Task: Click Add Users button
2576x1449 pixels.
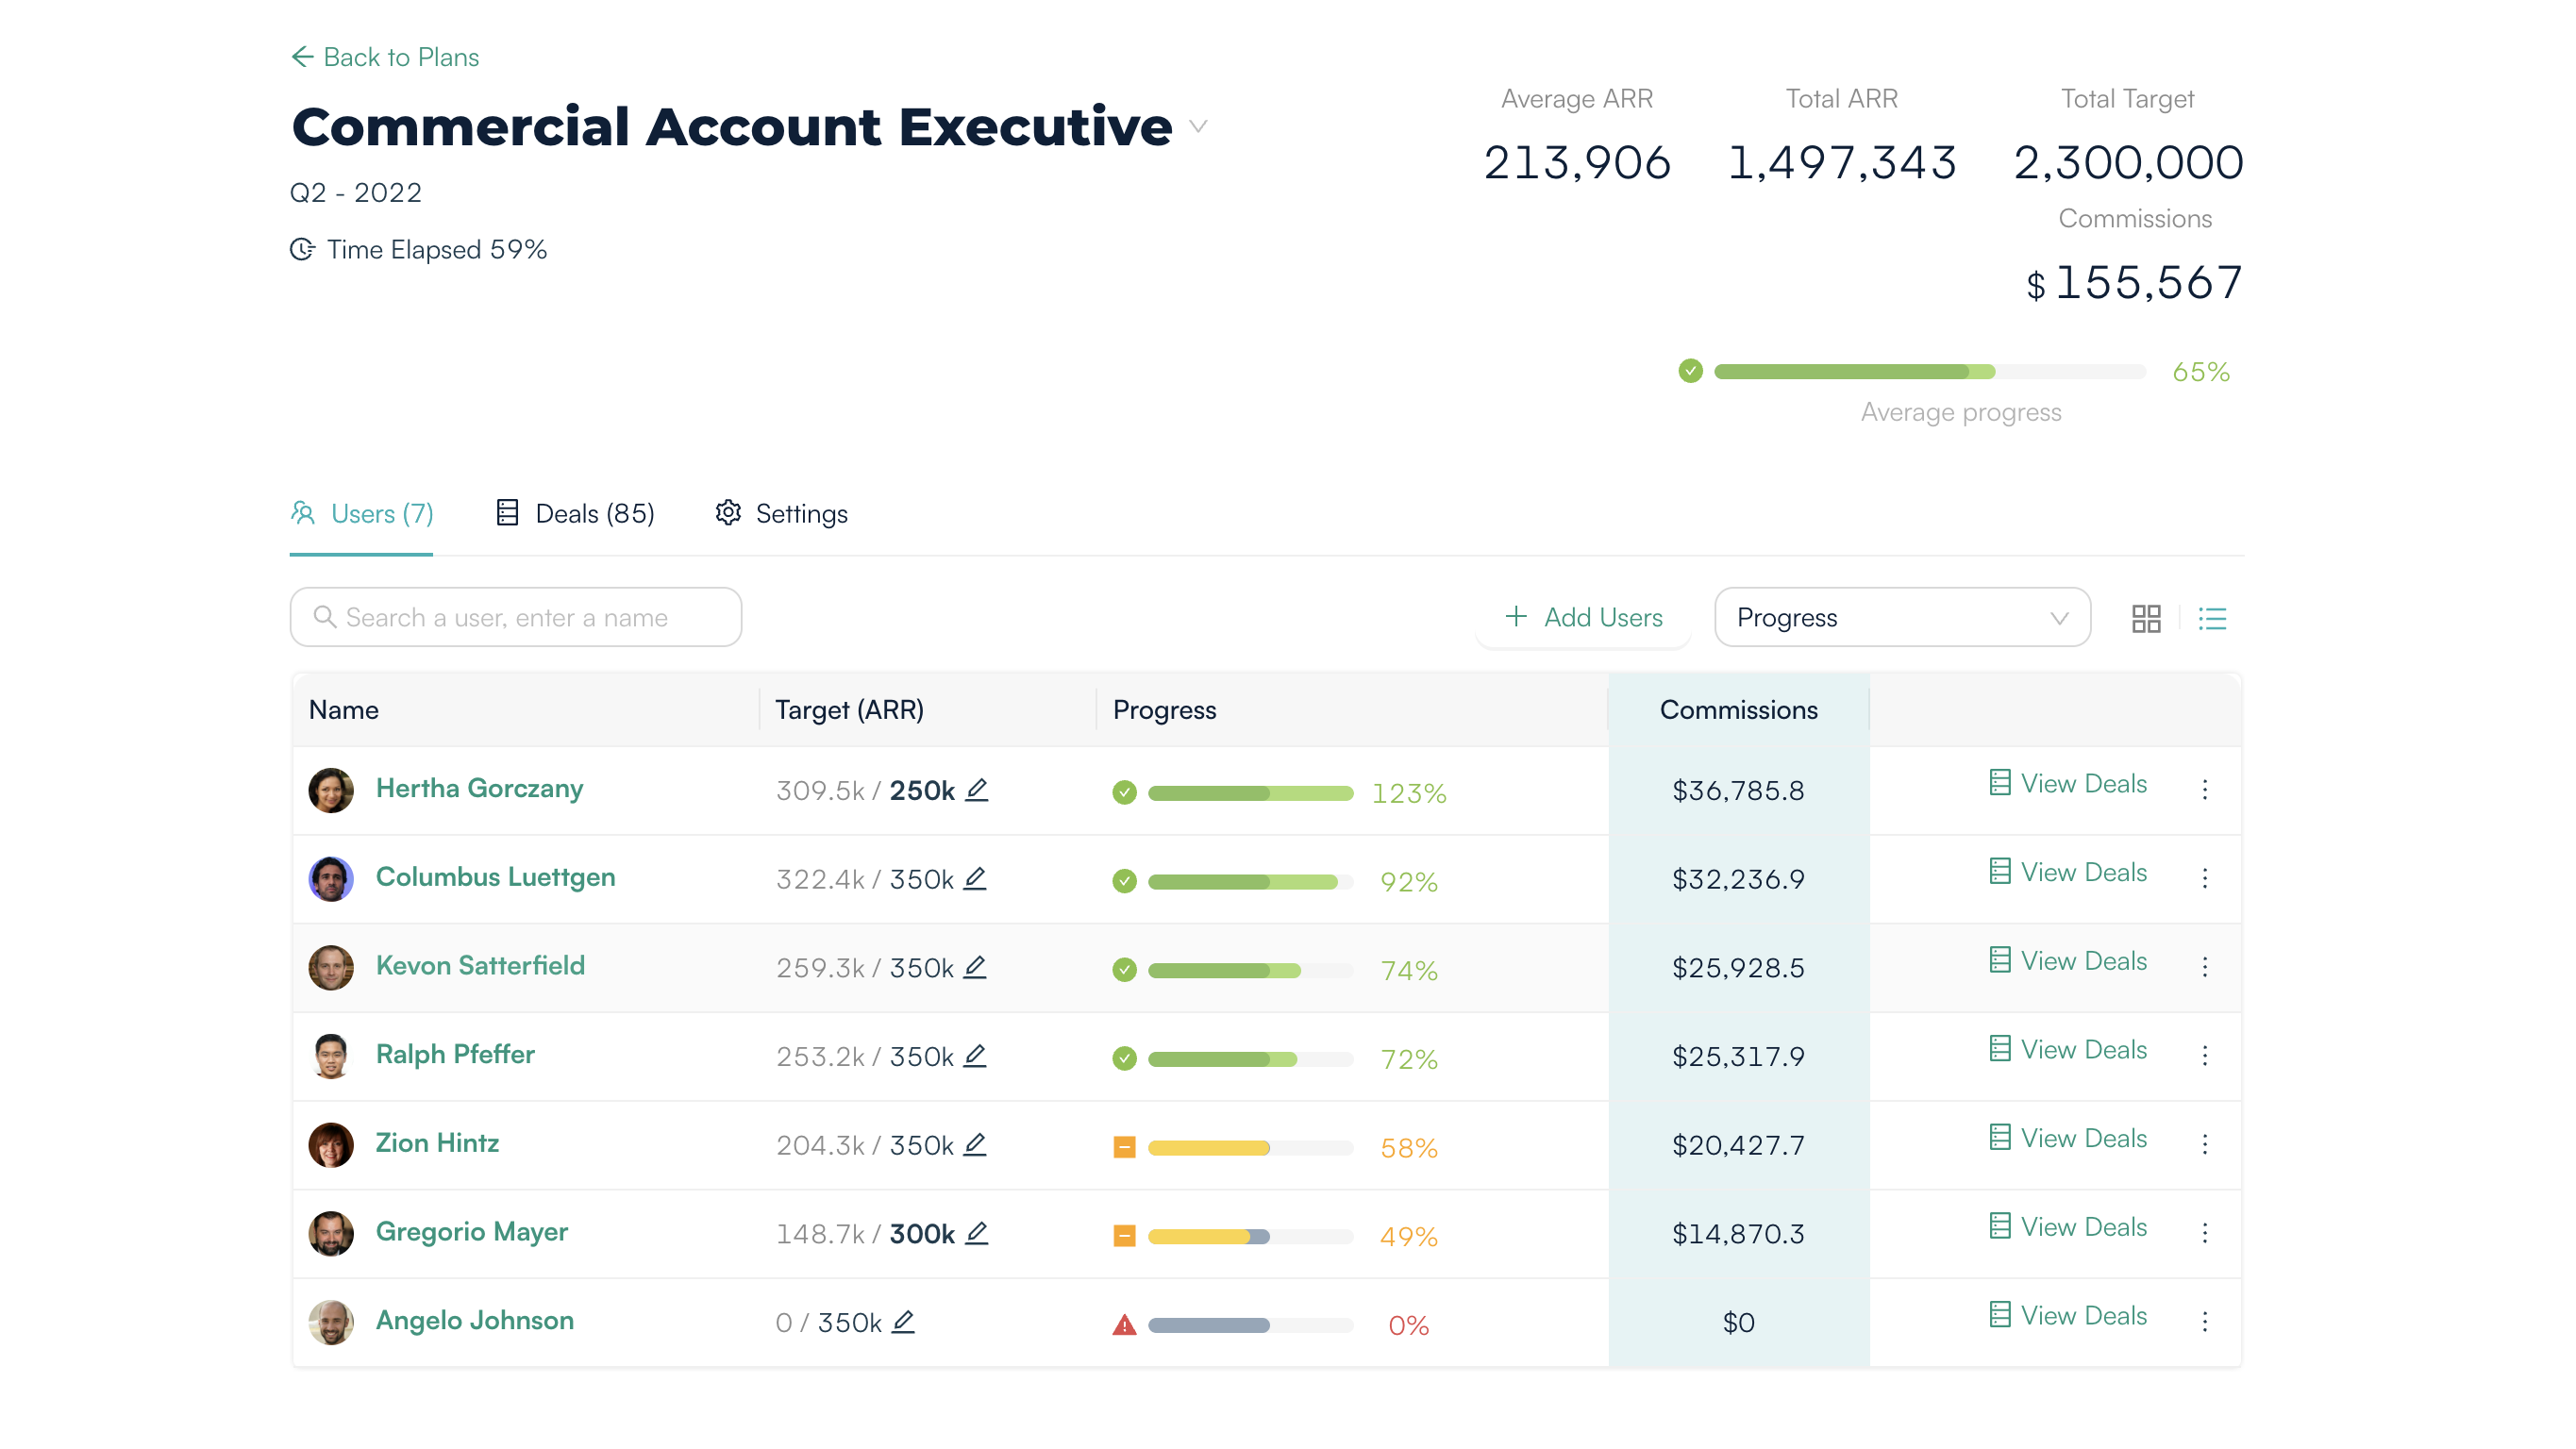Action: tap(1584, 617)
